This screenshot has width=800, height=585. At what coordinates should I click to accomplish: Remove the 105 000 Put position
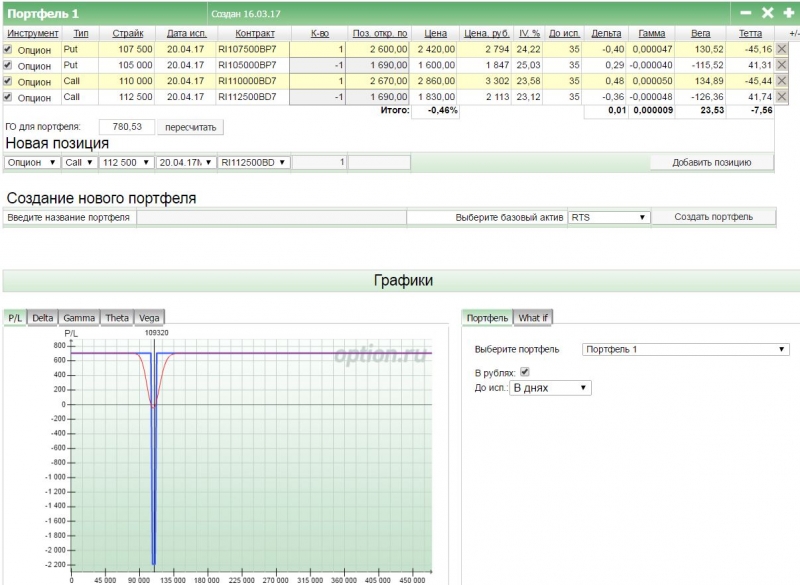782,65
